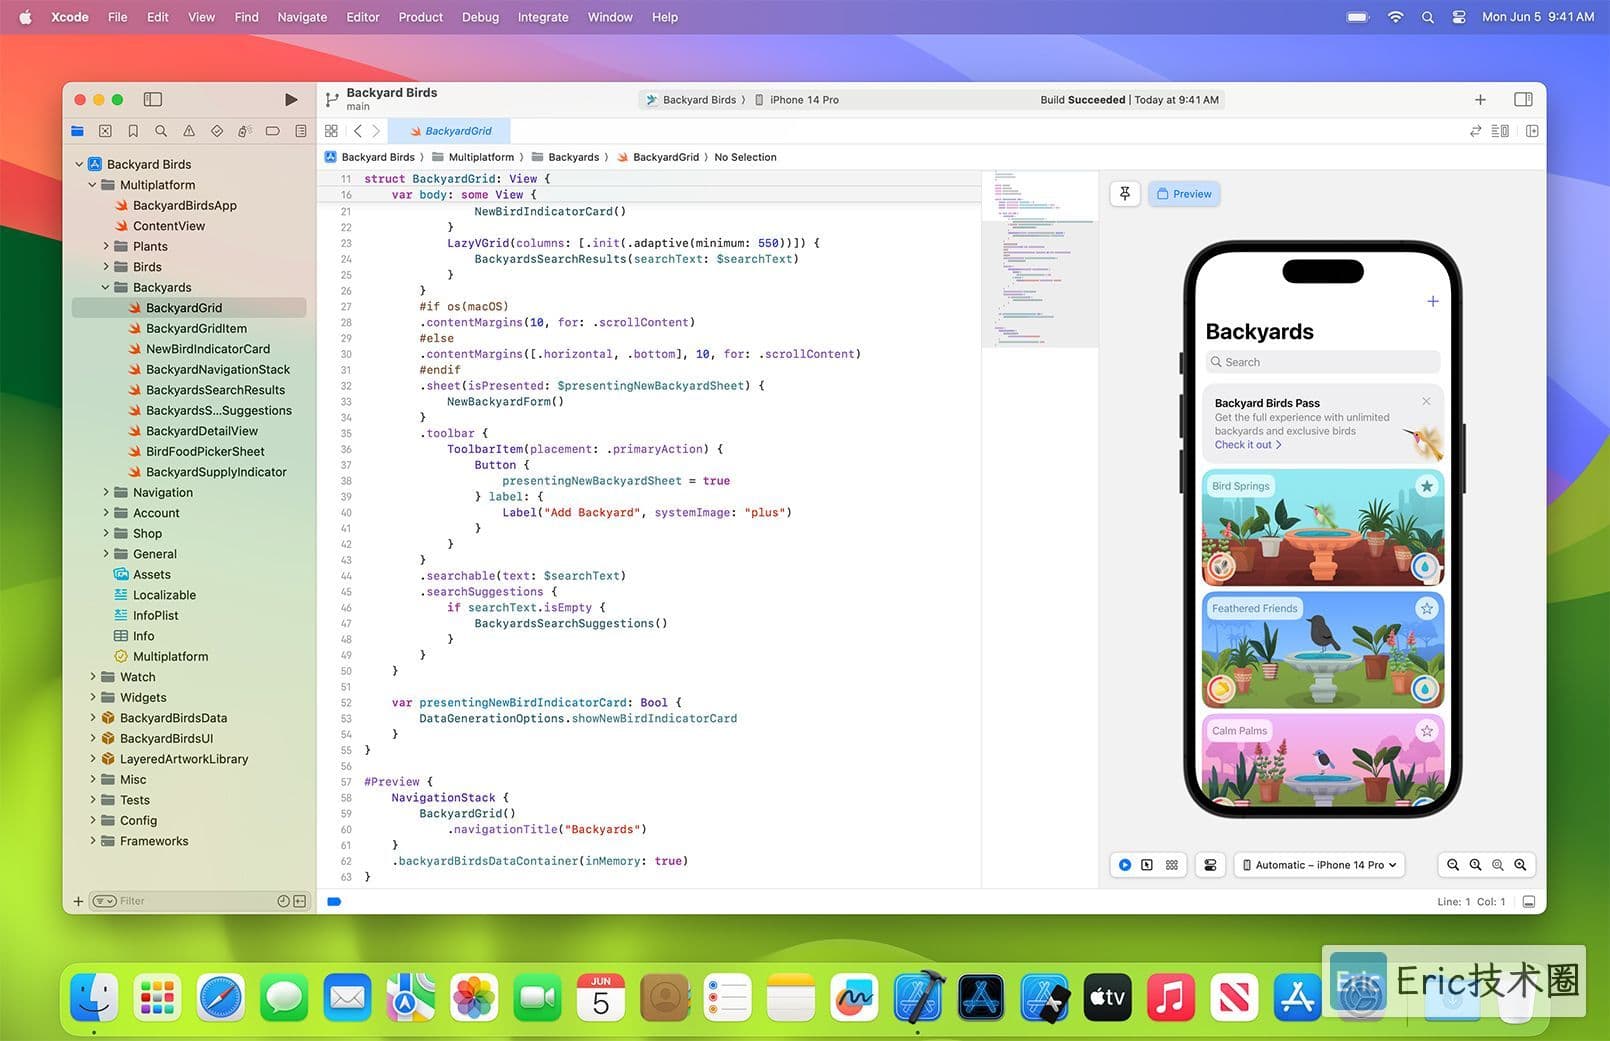1610x1041 pixels.
Task: Open the editor options lines menu
Action: pos(1500,131)
